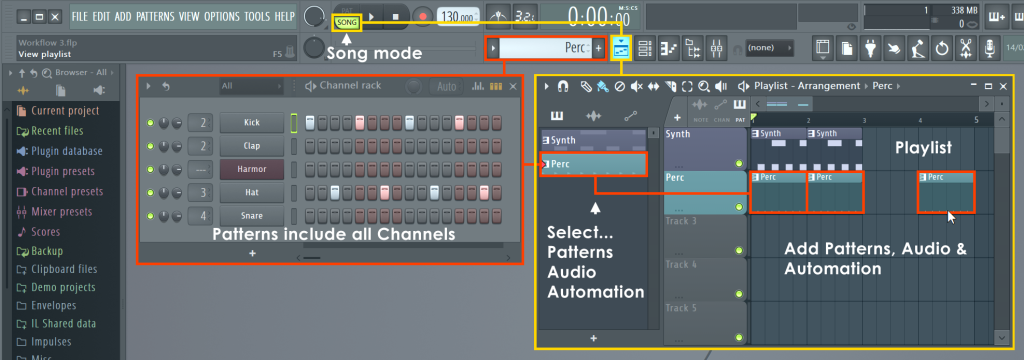Screen dimensions: 1024x360
Task: Open the PATTERNS menu
Action: [155, 16]
